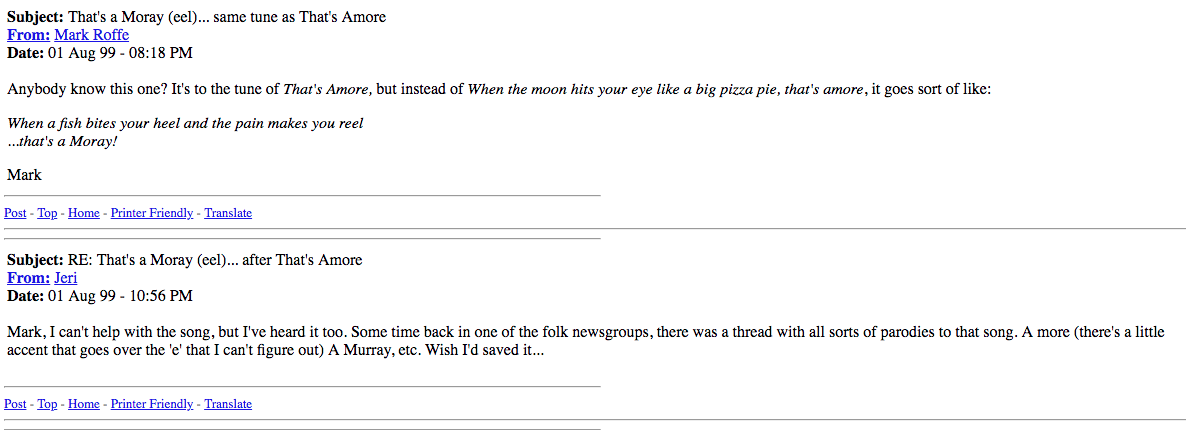This screenshot has width=1186, height=430.
Task: Jump to Top via first message's link
Action: pyautogui.click(x=47, y=213)
